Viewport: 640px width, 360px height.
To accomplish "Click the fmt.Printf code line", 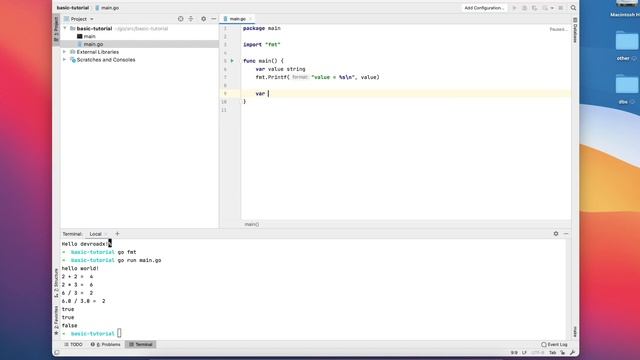I will 318,77.
